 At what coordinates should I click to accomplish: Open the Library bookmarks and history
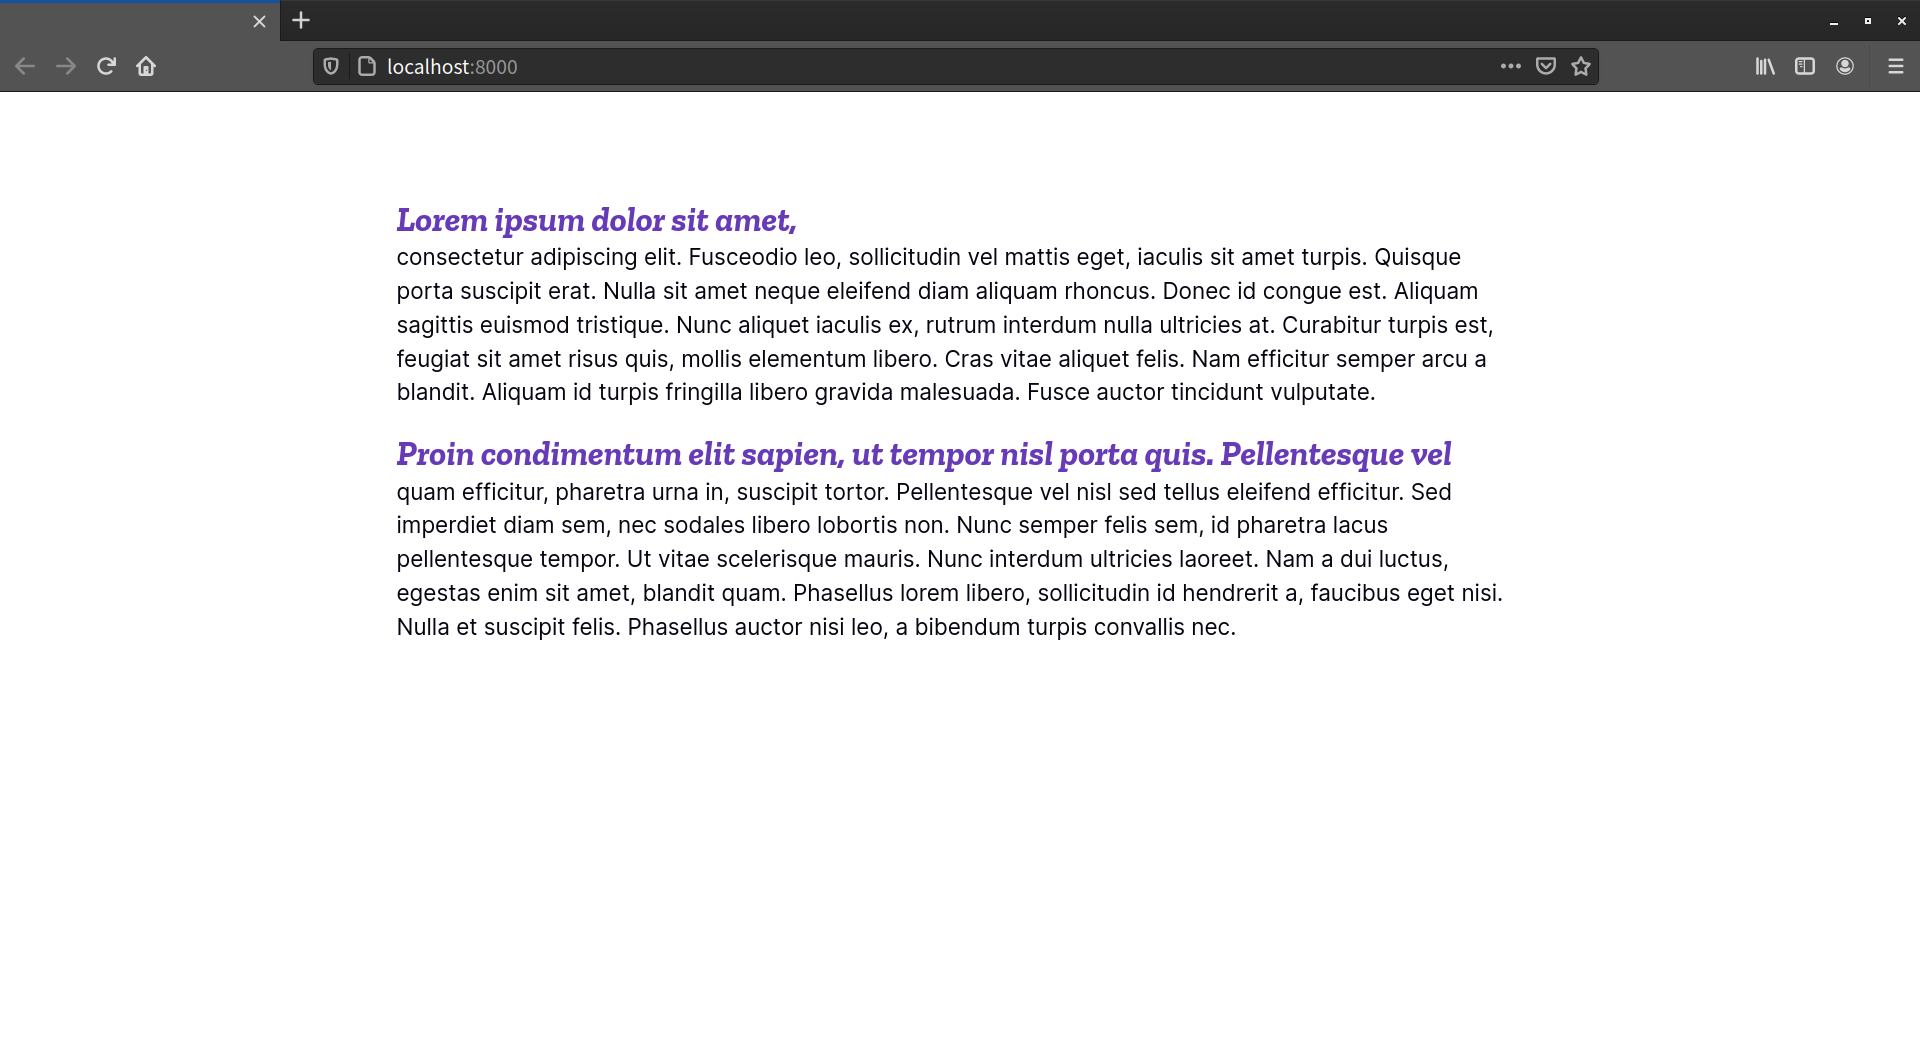point(1765,66)
